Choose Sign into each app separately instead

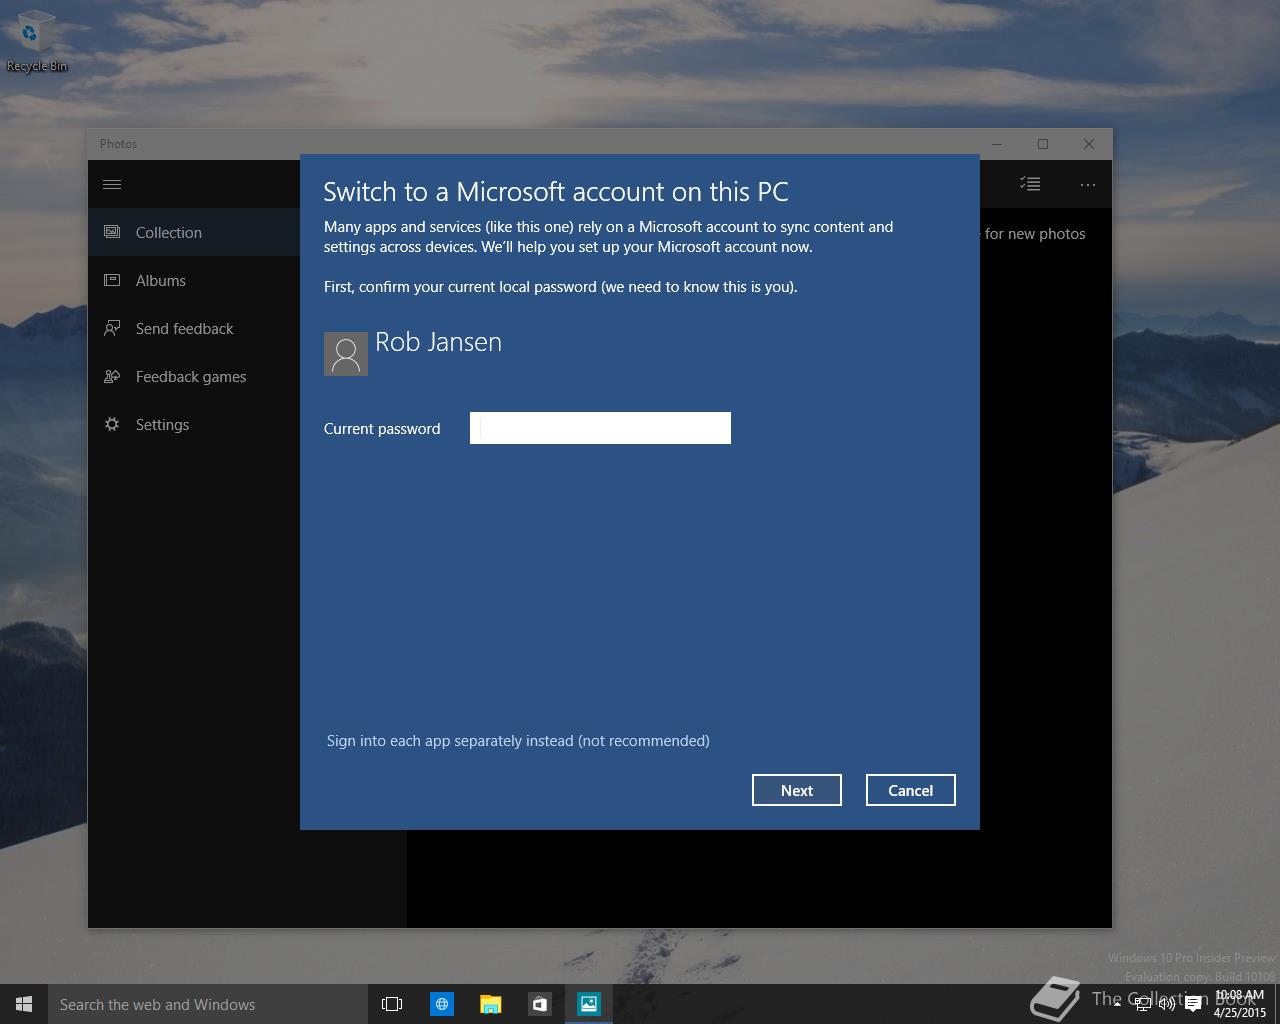coord(518,741)
